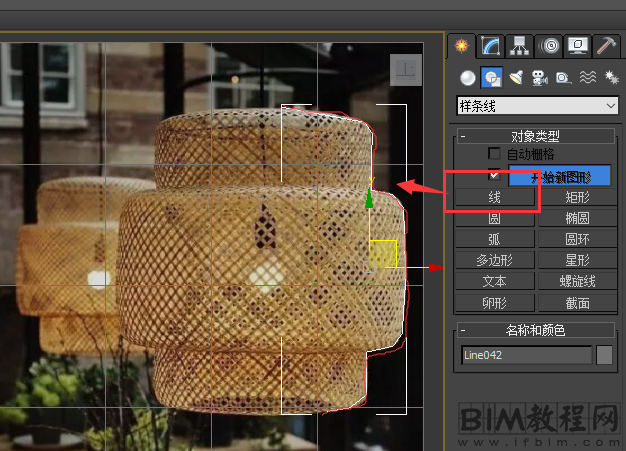Switch to the Modify panel tab
This screenshot has width=626, height=451.
pos(490,45)
